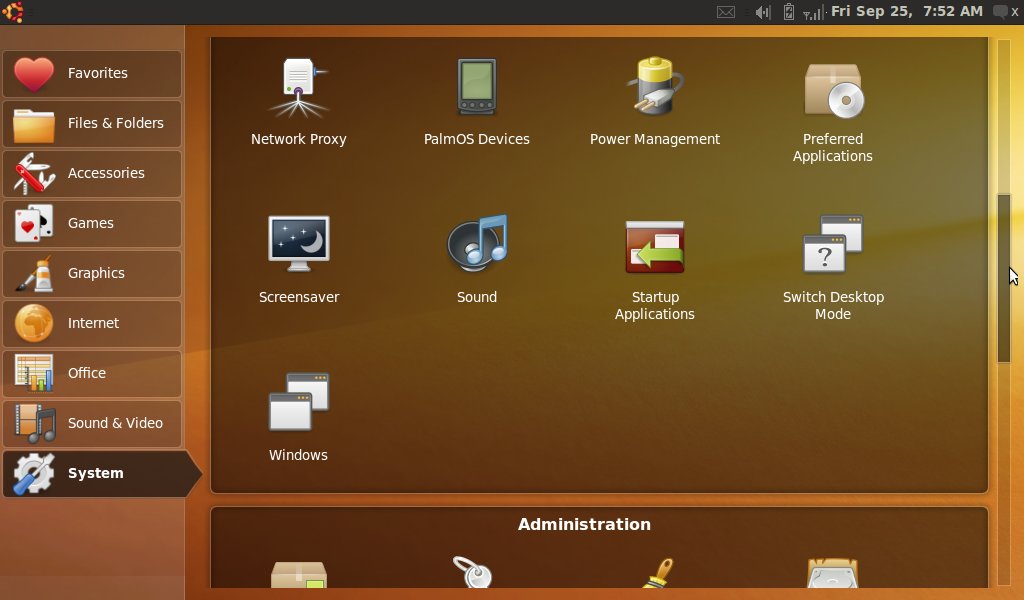Open Power Management preferences
This screenshot has width=1024, height=600.
pos(655,102)
